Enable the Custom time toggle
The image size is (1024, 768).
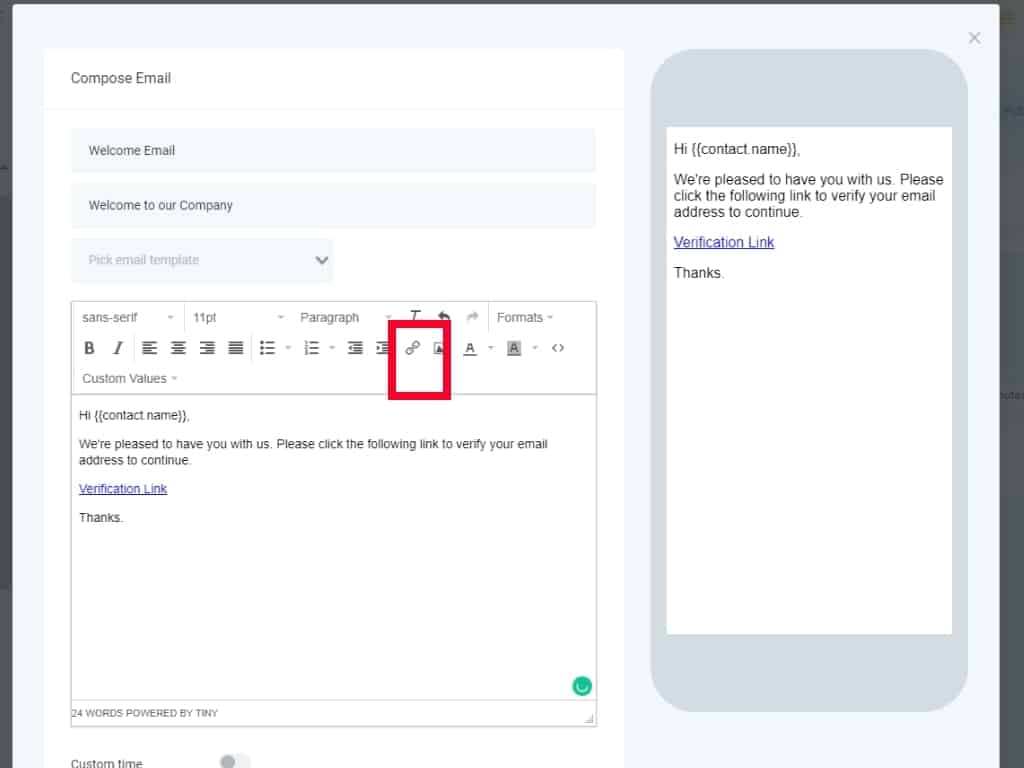[234, 762]
